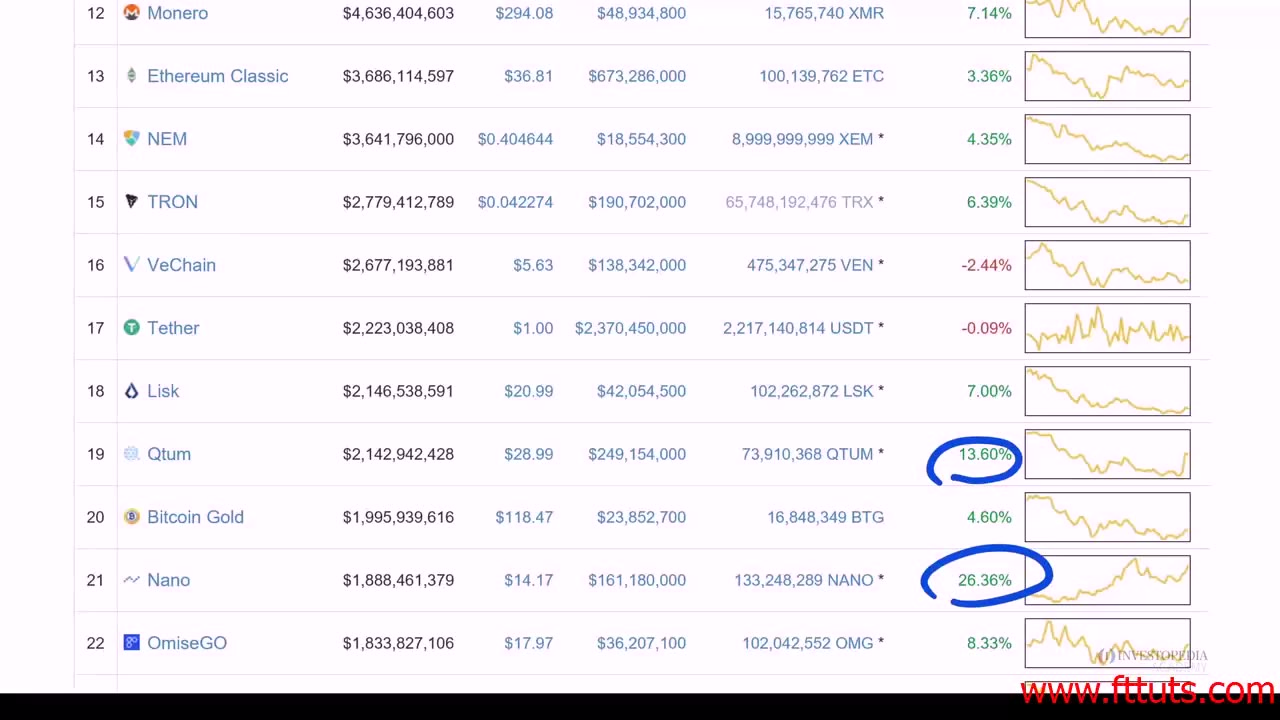Click Nano supply 133,248,289 NANO

pos(804,580)
